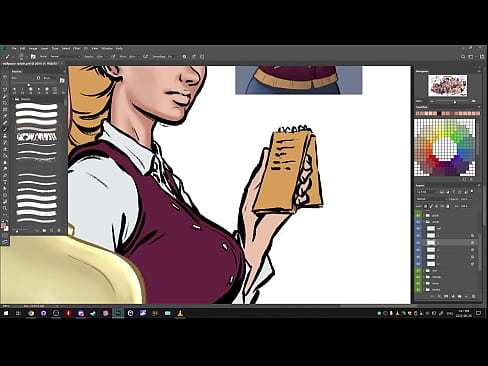Open the brush smoothing options gear
Viewport: 488px width, 366px height.
tap(184, 57)
